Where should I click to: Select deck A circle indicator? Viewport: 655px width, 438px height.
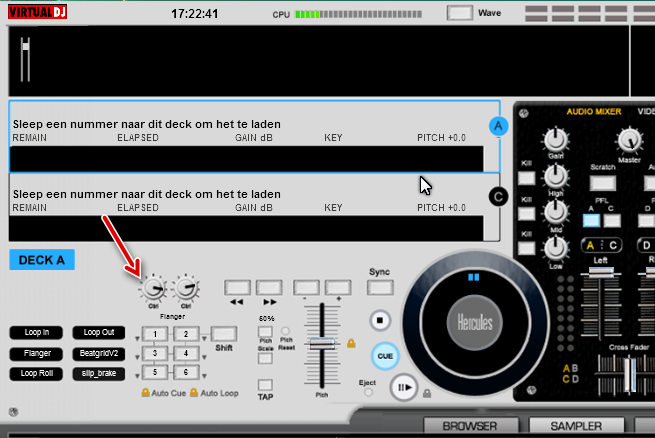pos(498,126)
